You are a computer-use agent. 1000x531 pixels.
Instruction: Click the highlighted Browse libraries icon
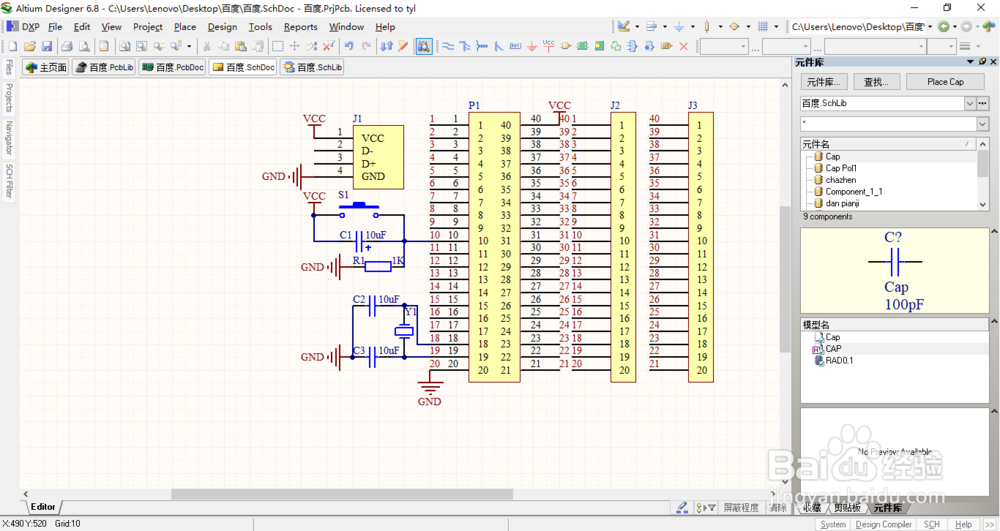(424, 46)
